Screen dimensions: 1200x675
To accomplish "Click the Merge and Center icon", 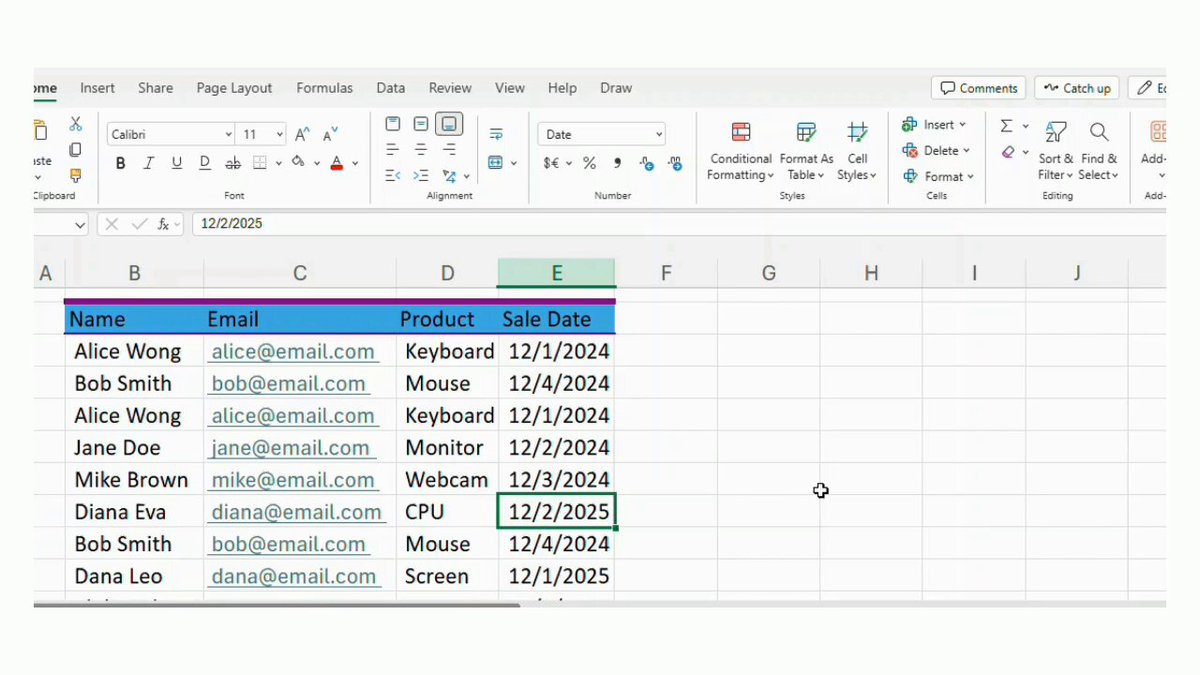I will (496, 163).
